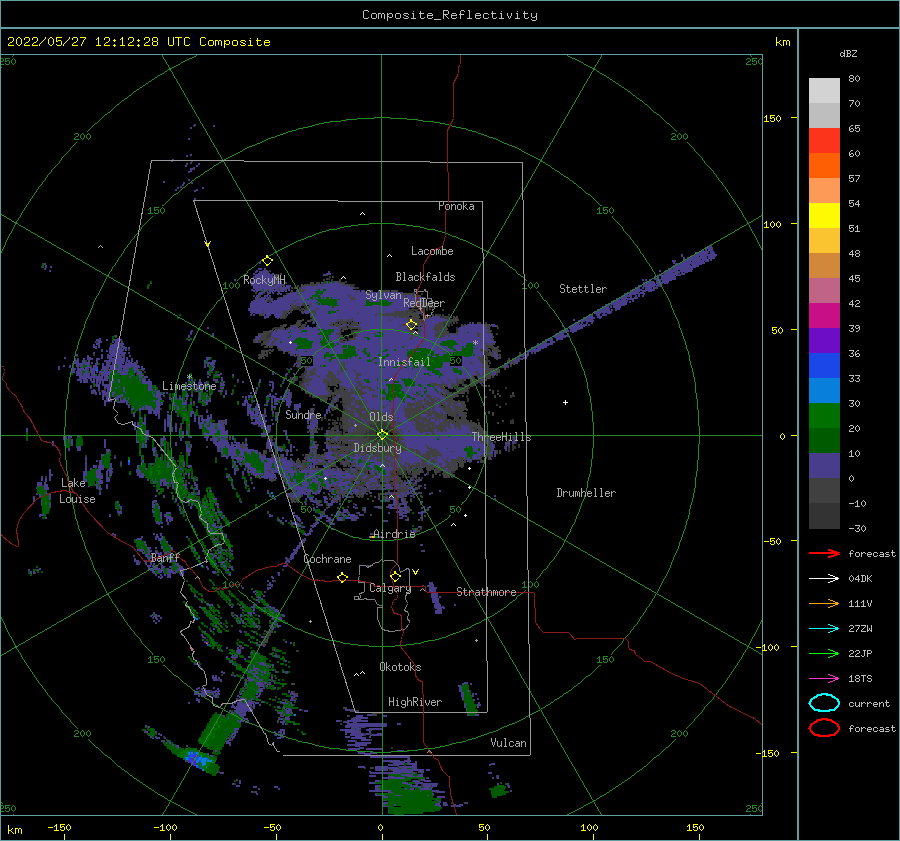The image size is (900, 841).
Task: Click the Calgary city label
Action: tap(390, 588)
